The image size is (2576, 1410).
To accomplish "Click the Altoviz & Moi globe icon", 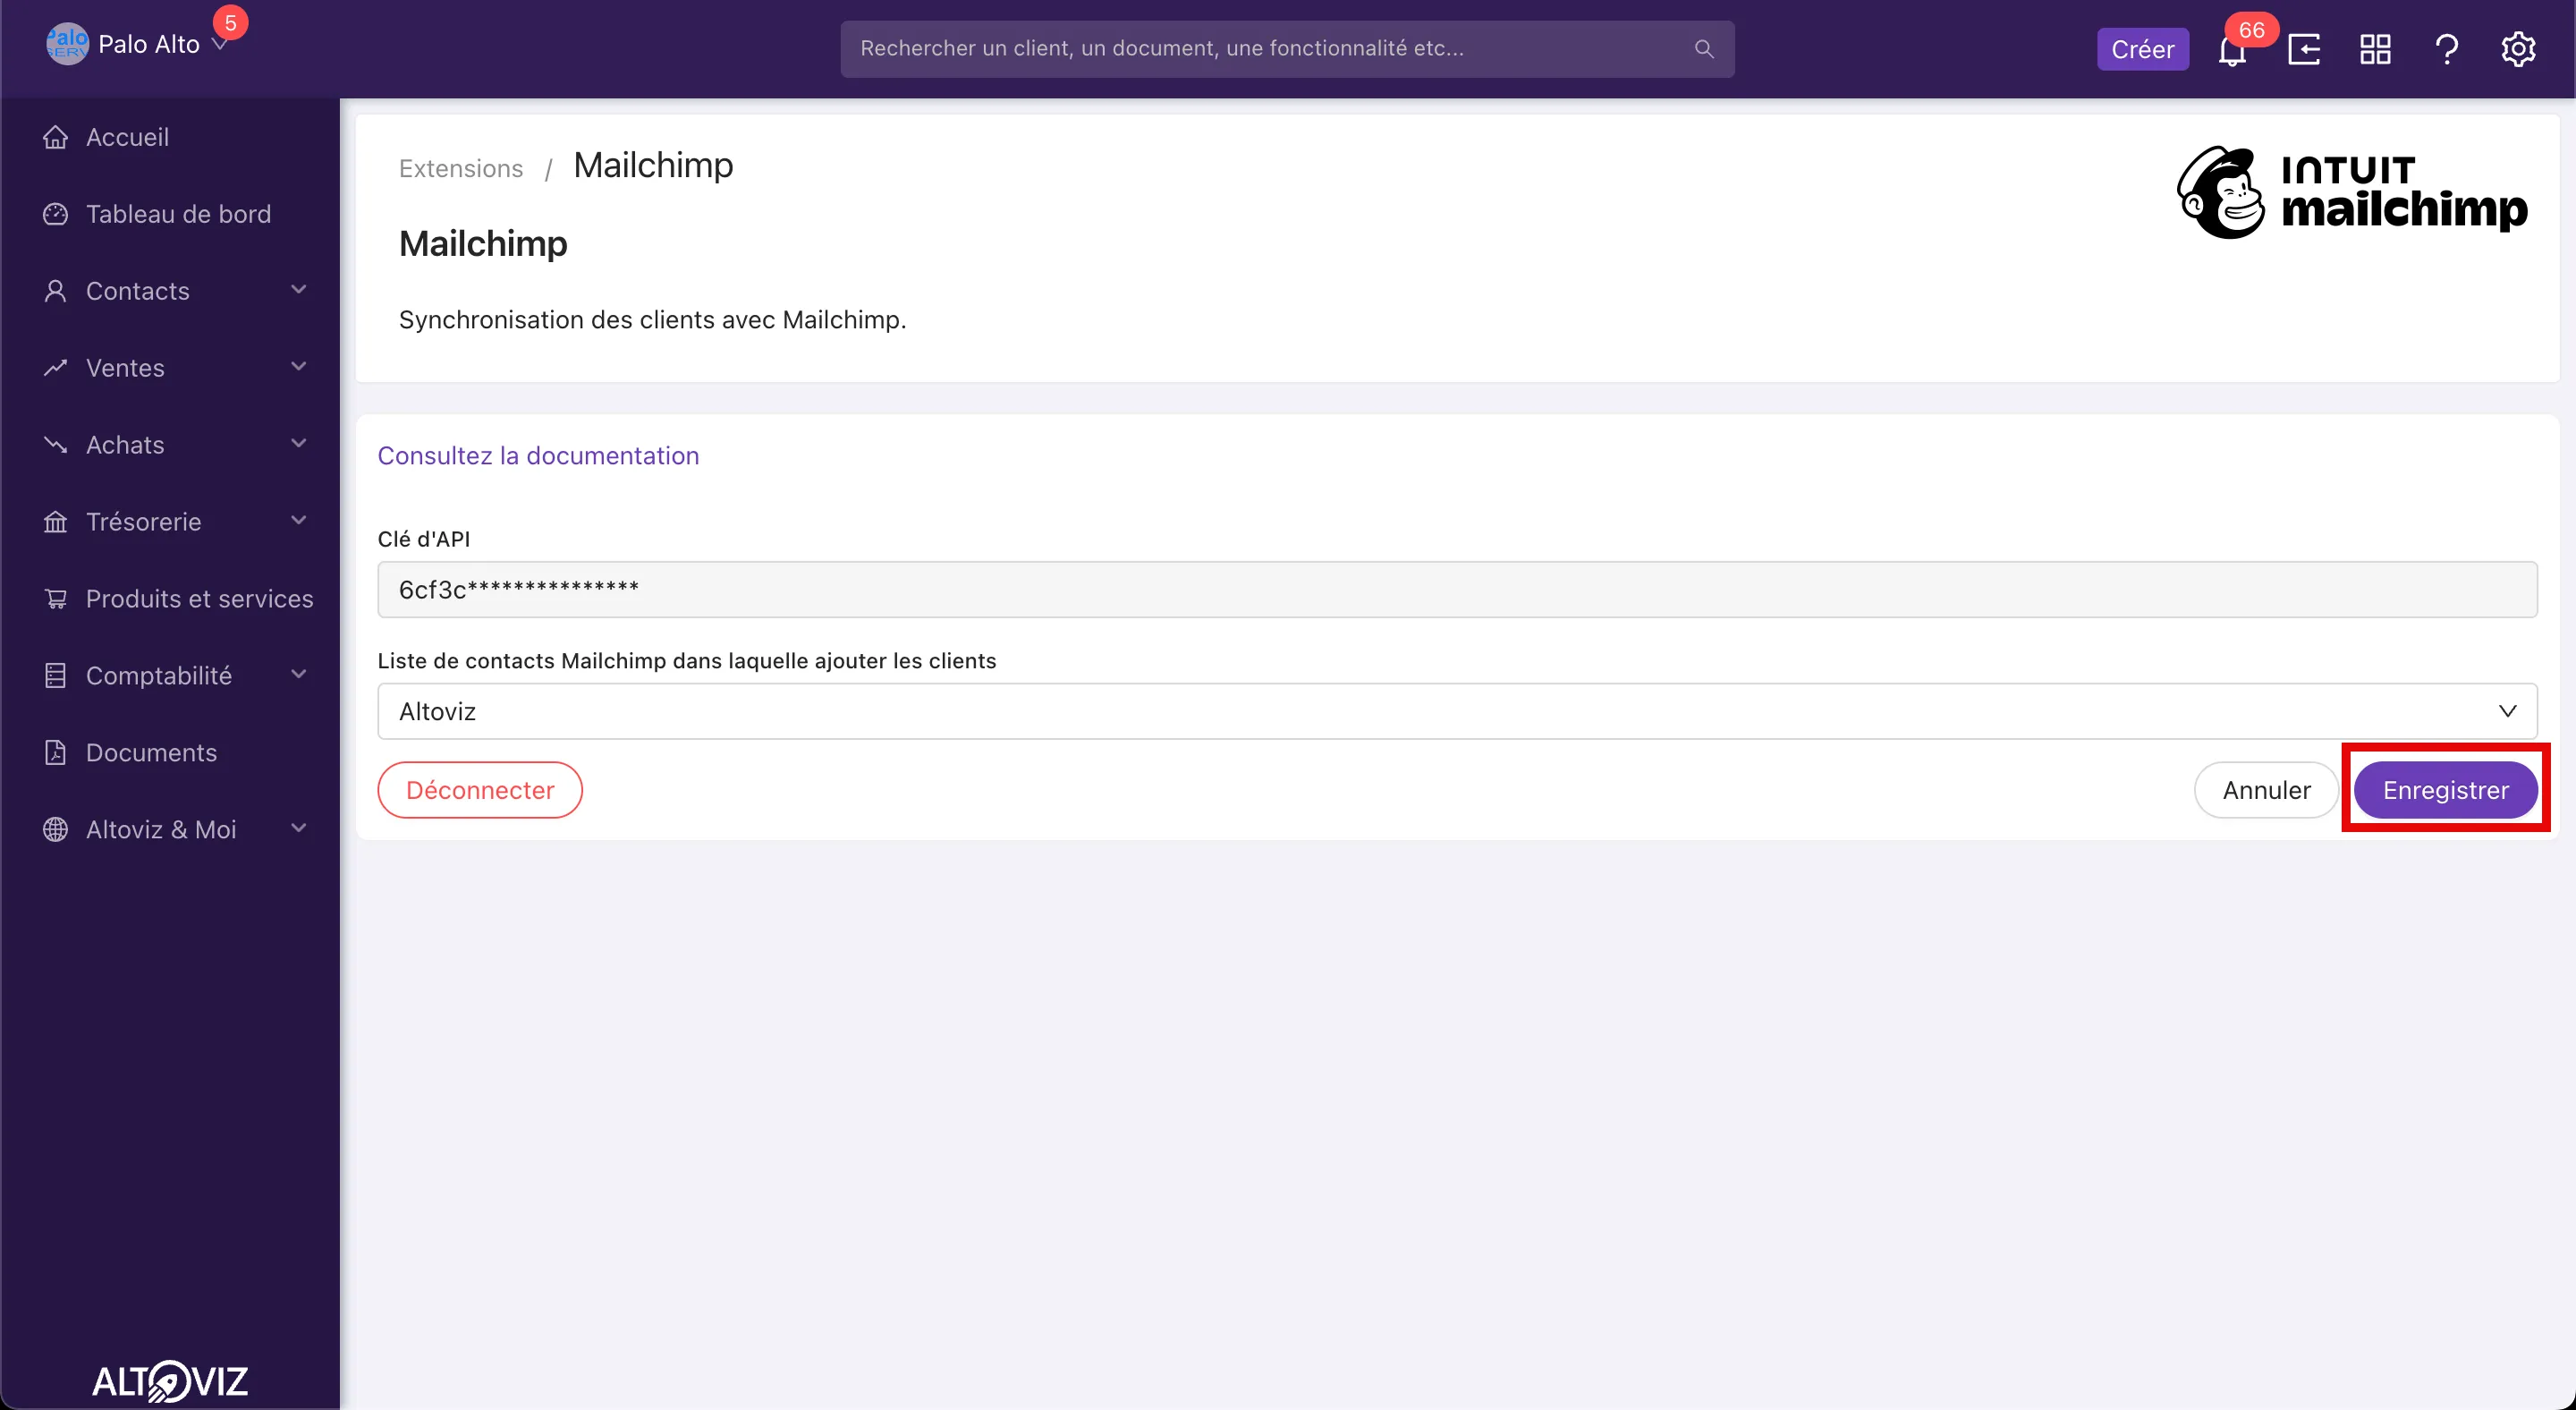I will (56, 830).
